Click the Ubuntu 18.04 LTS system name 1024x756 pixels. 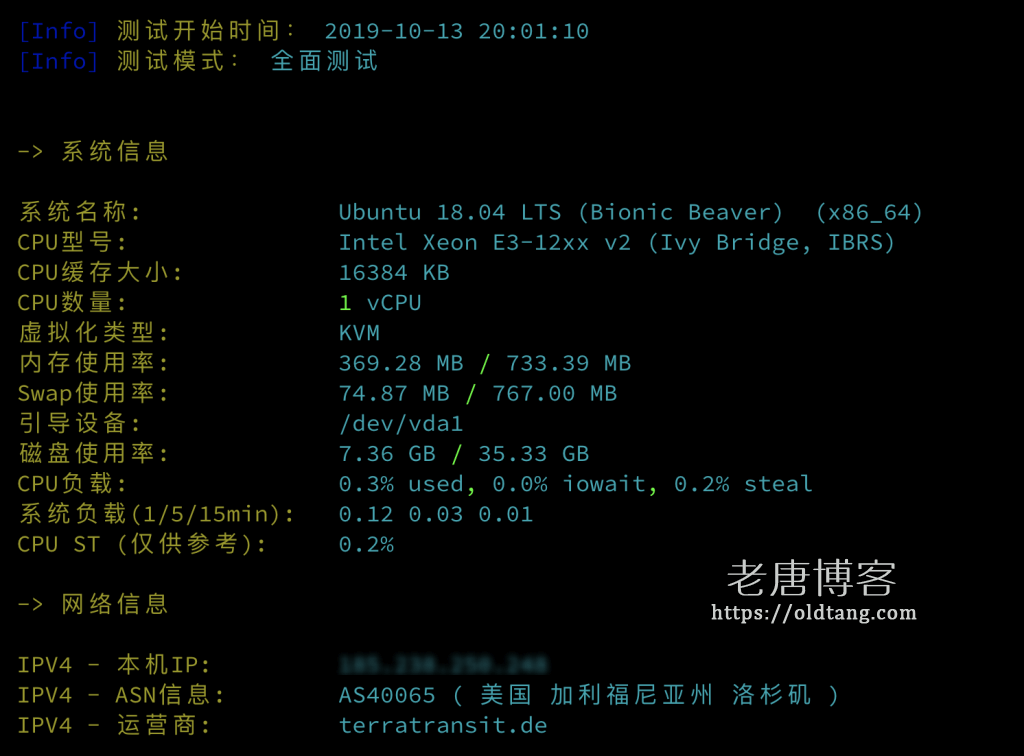point(450,212)
